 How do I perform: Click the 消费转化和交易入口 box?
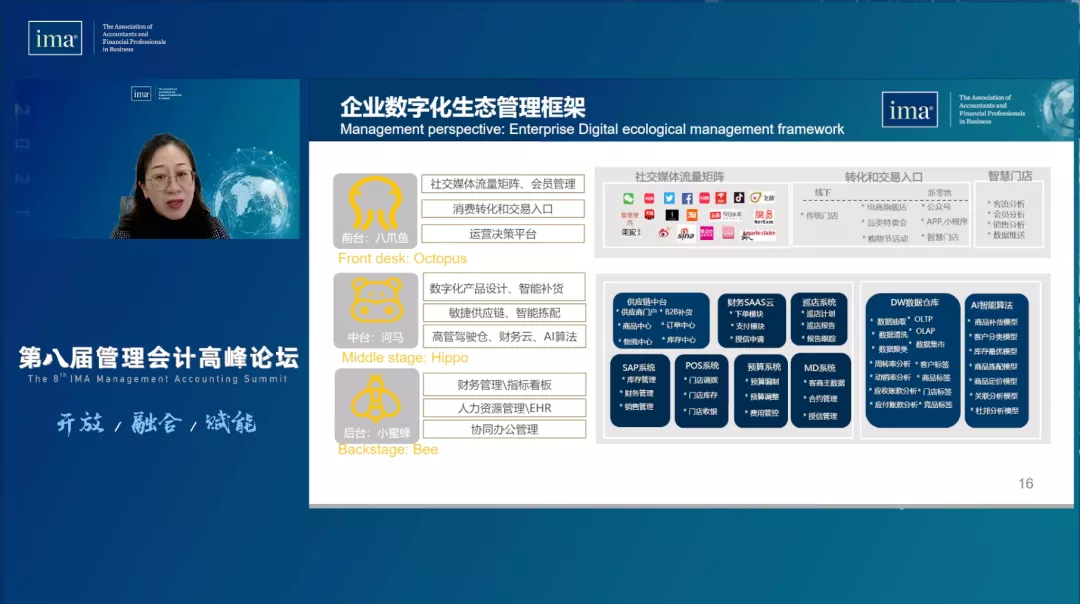(x=503, y=209)
